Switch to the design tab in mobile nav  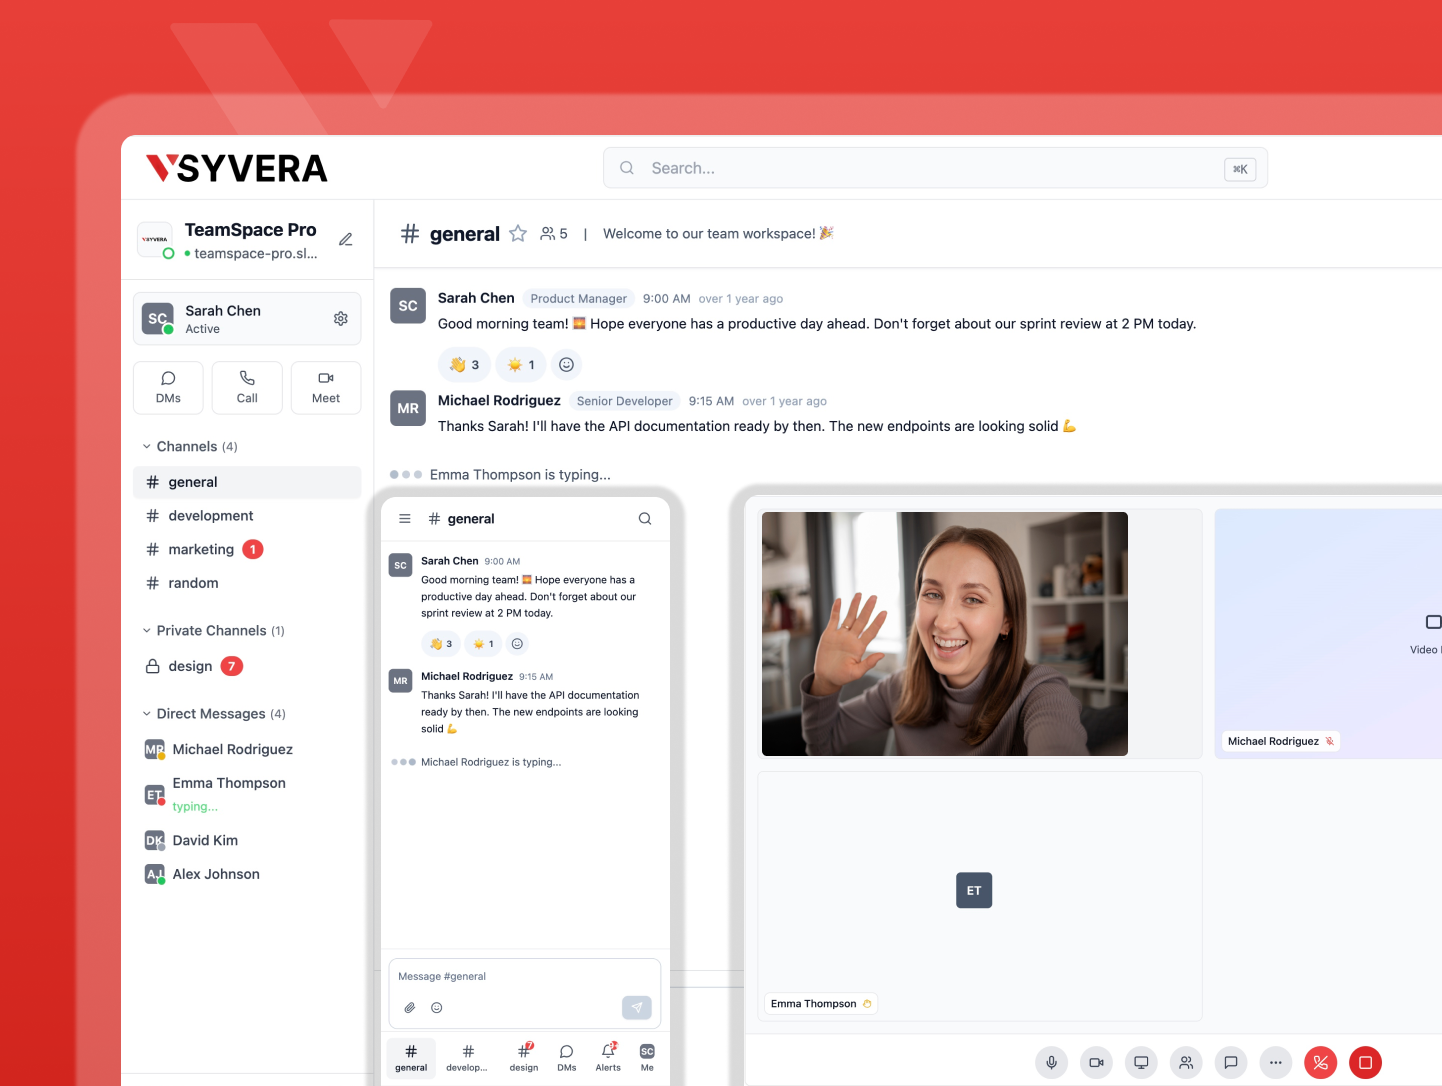[x=524, y=1056]
